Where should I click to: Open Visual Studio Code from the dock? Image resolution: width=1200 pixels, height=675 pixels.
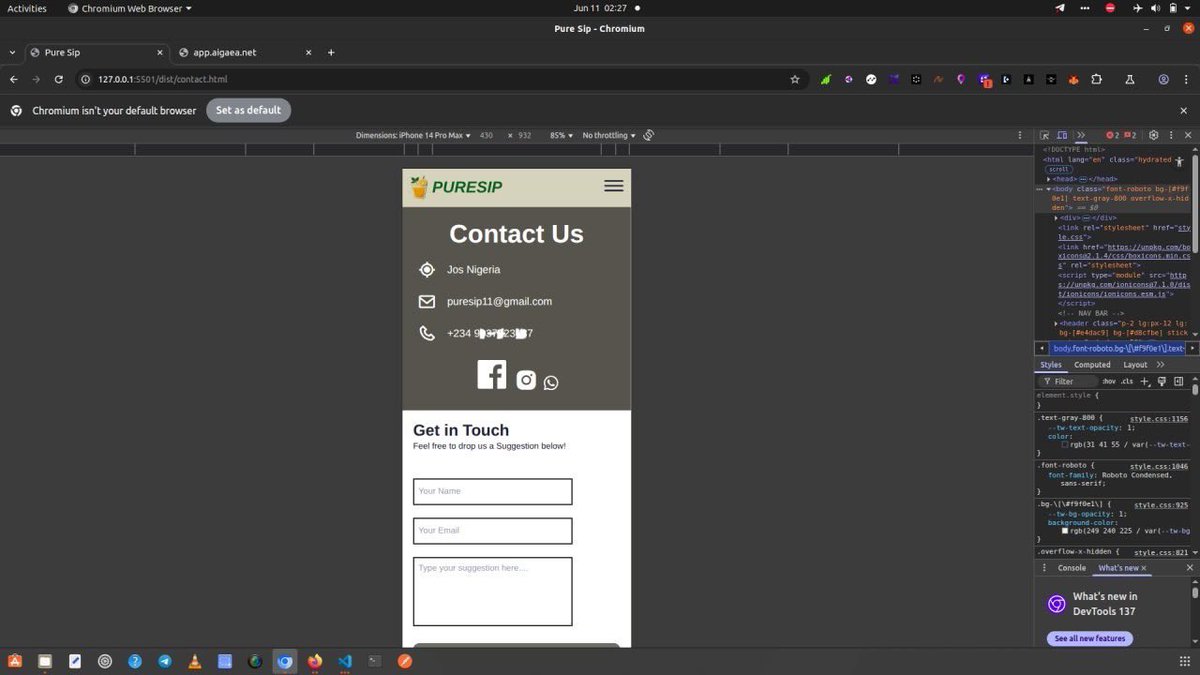tap(345, 661)
